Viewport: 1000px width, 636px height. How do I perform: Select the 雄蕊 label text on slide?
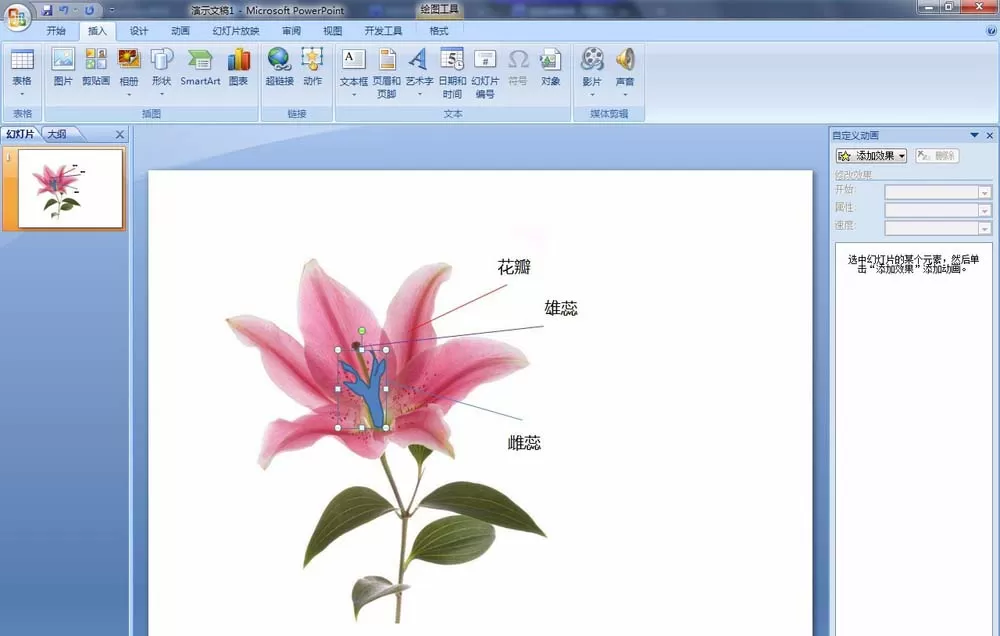coord(561,308)
